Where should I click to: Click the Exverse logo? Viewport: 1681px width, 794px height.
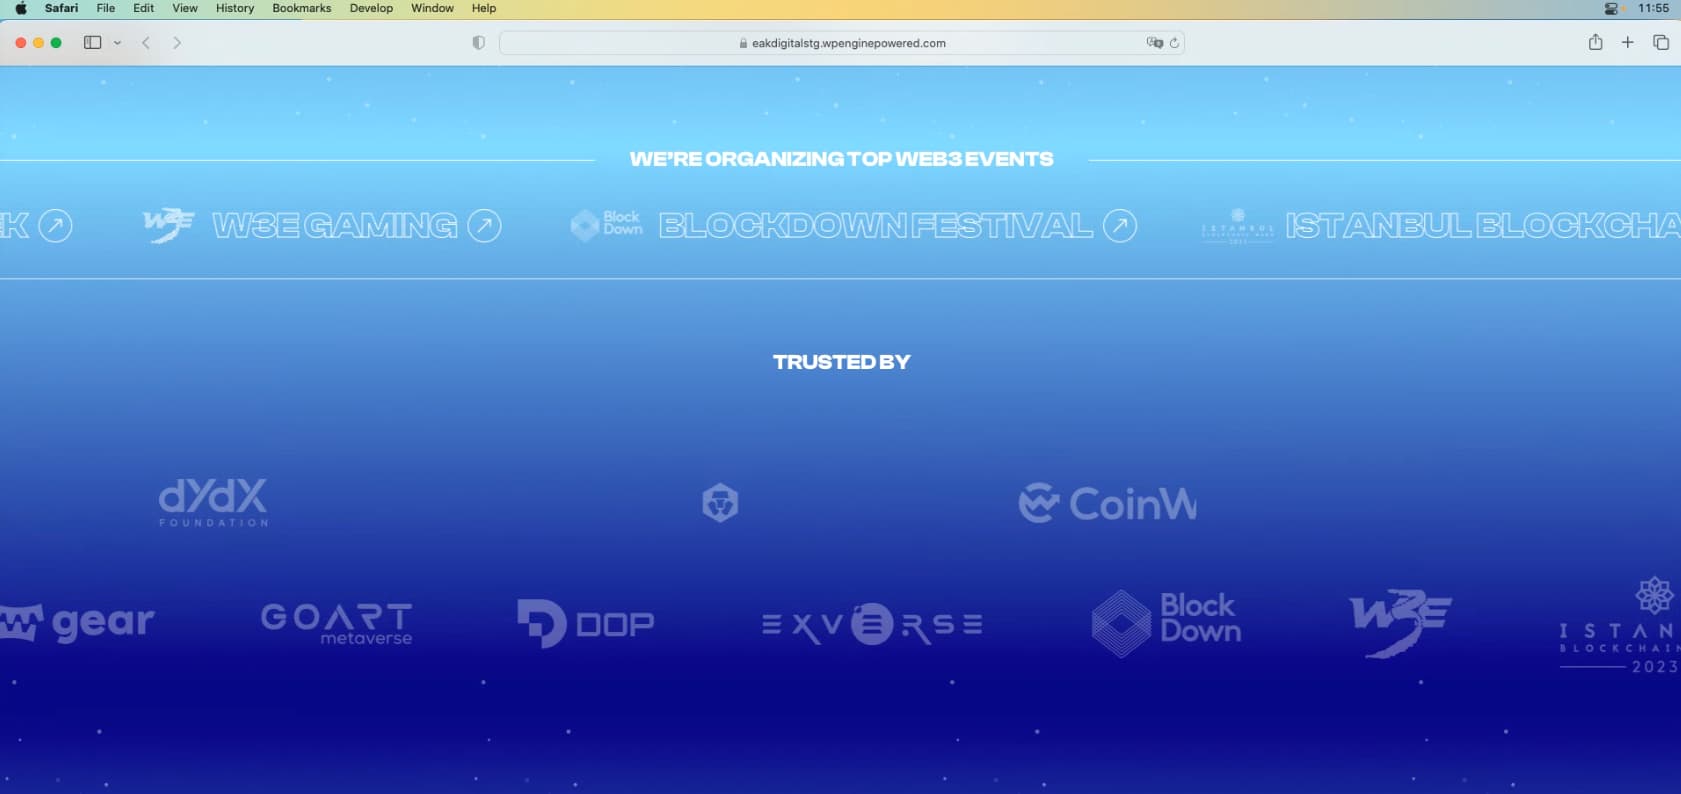[x=872, y=624]
